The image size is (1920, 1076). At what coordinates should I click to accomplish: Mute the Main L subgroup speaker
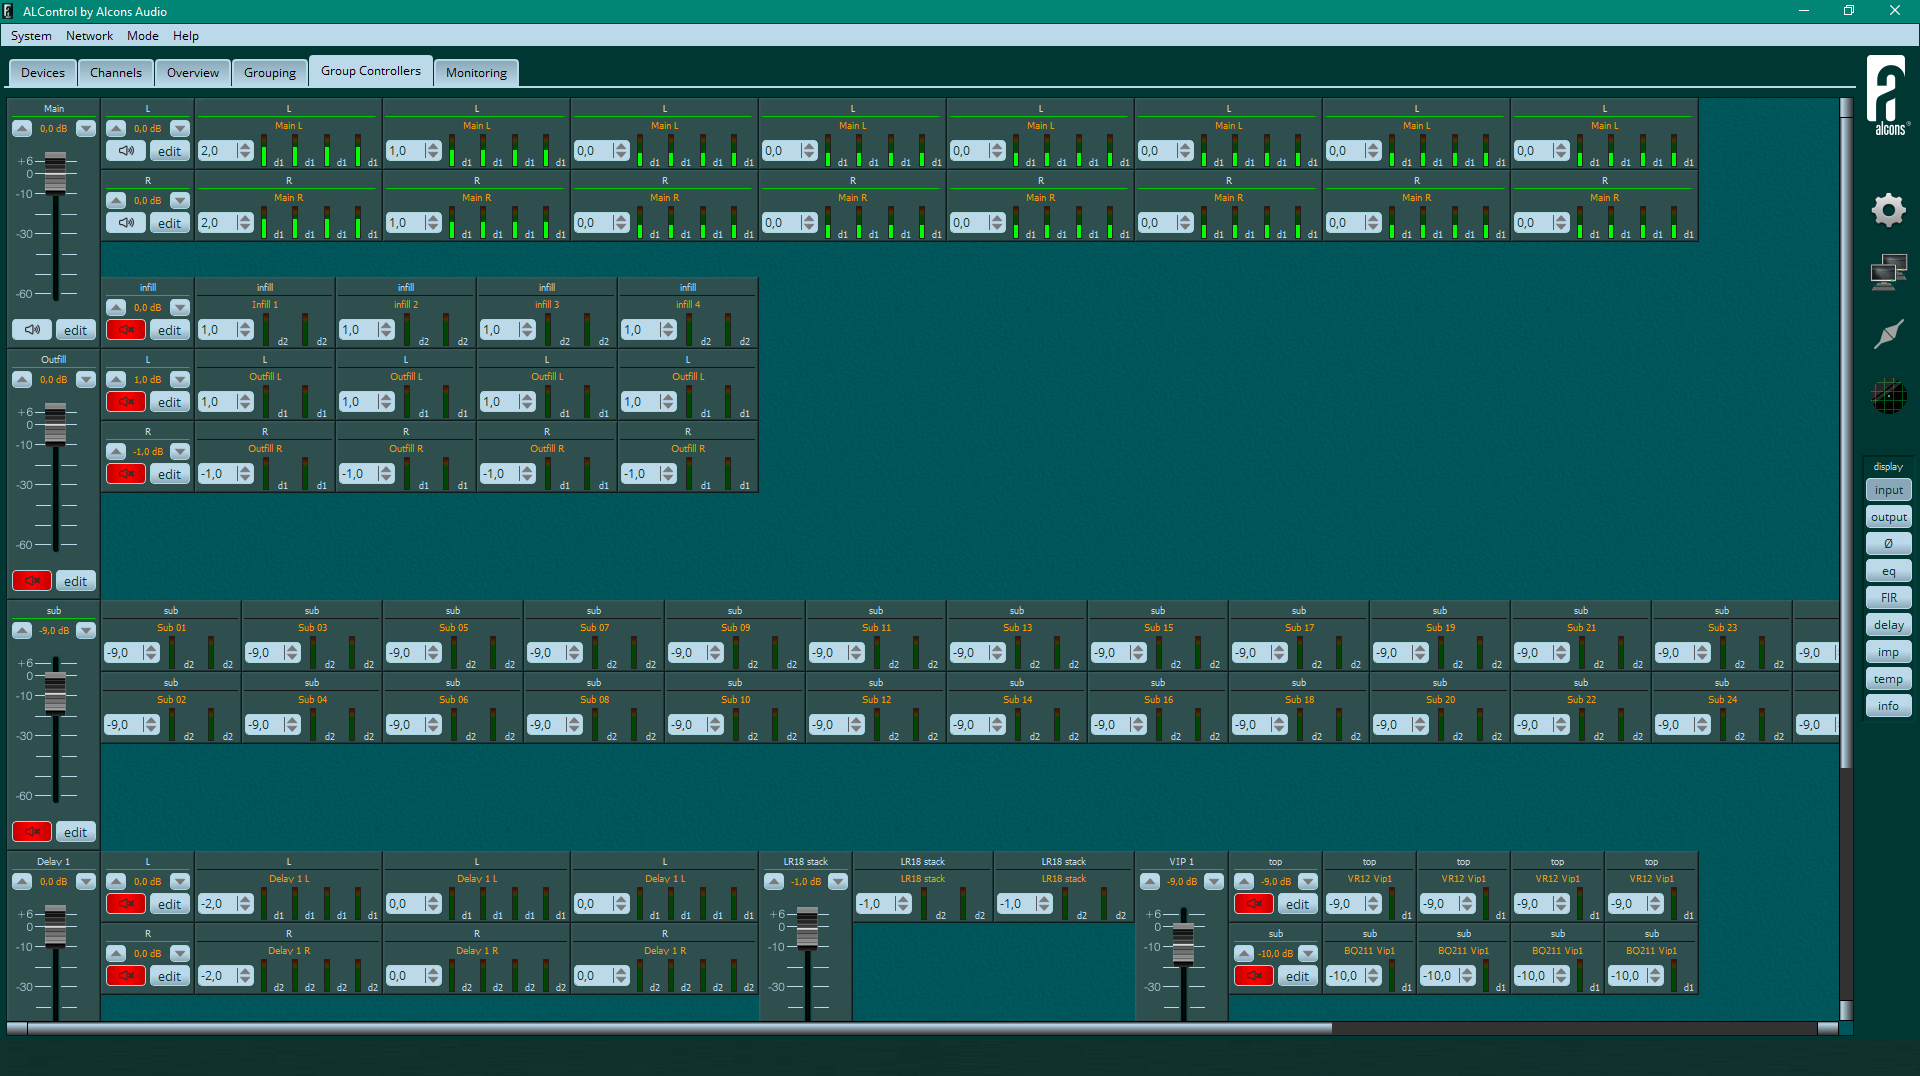(x=126, y=151)
